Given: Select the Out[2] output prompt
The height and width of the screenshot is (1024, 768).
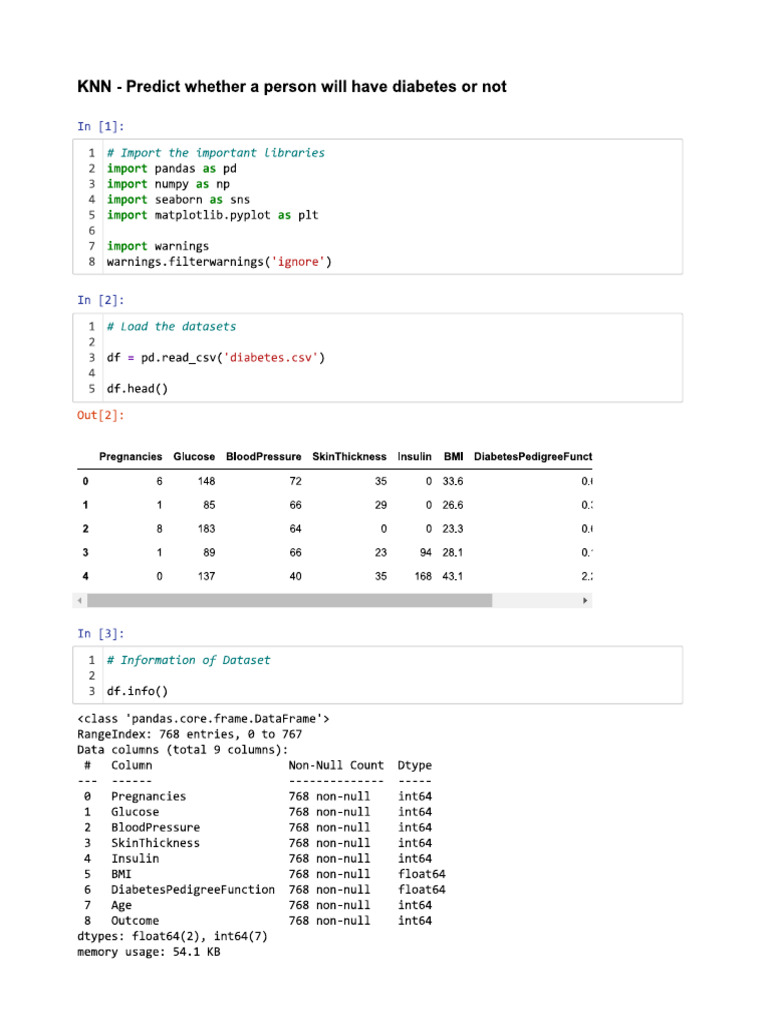Looking at the screenshot, I should pyautogui.click(x=101, y=414).
